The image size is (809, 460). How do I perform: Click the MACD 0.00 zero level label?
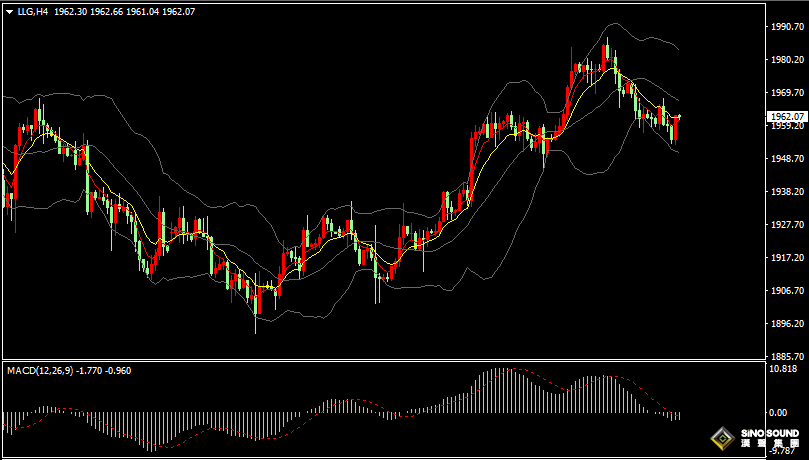click(x=778, y=412)
